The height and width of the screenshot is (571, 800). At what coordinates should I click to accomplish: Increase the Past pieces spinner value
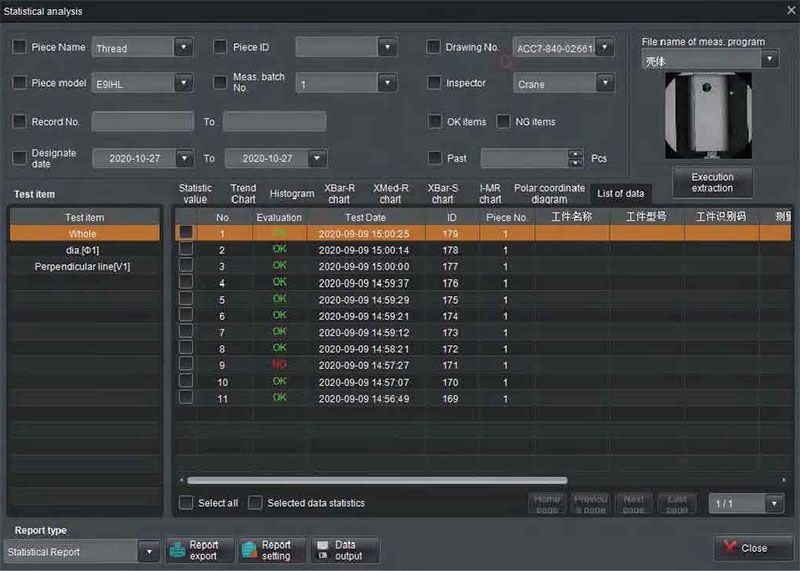coord(575,154)
